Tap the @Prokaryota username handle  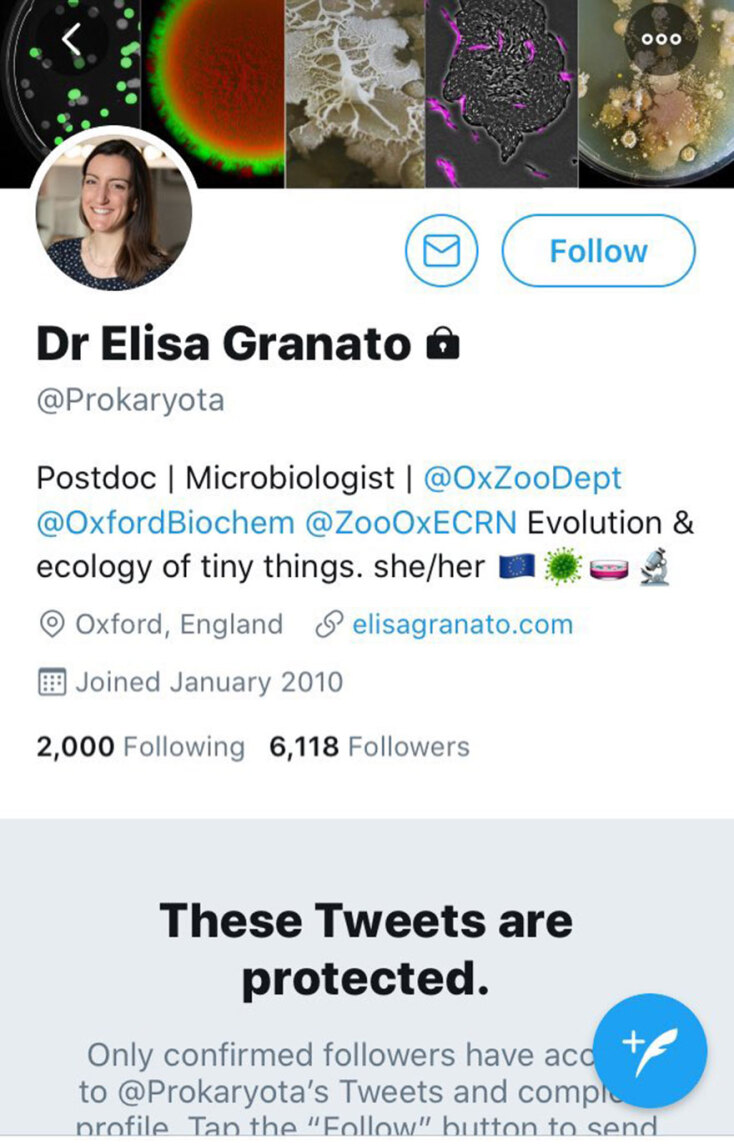(130, 401)
